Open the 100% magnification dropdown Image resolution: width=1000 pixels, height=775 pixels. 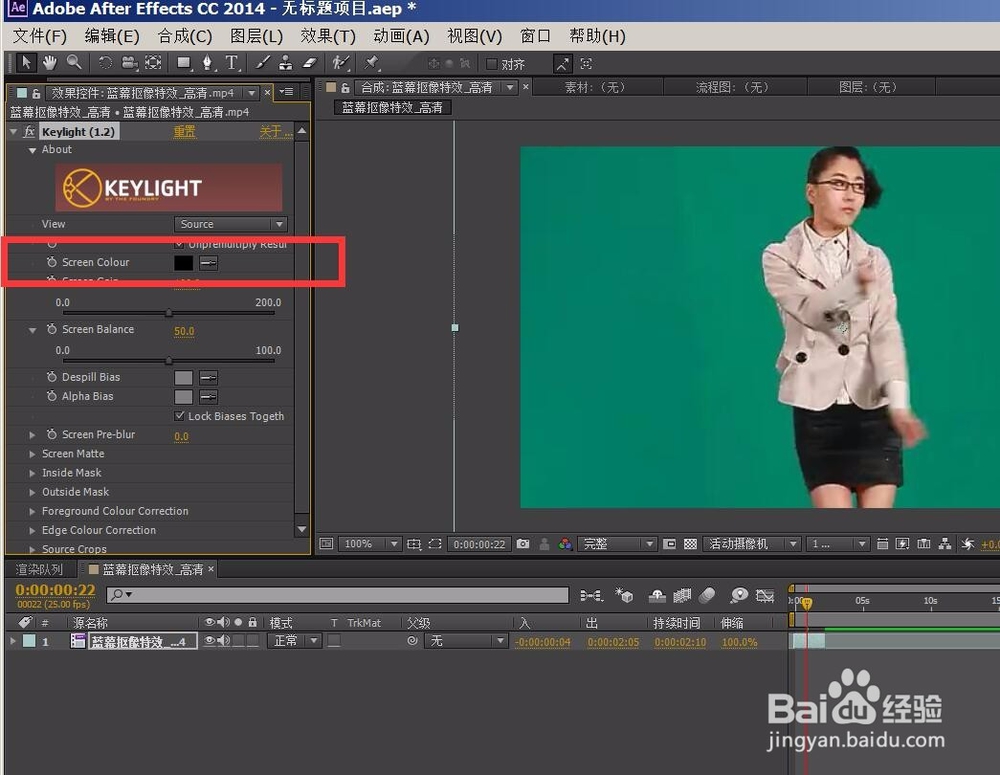point(370,544)
